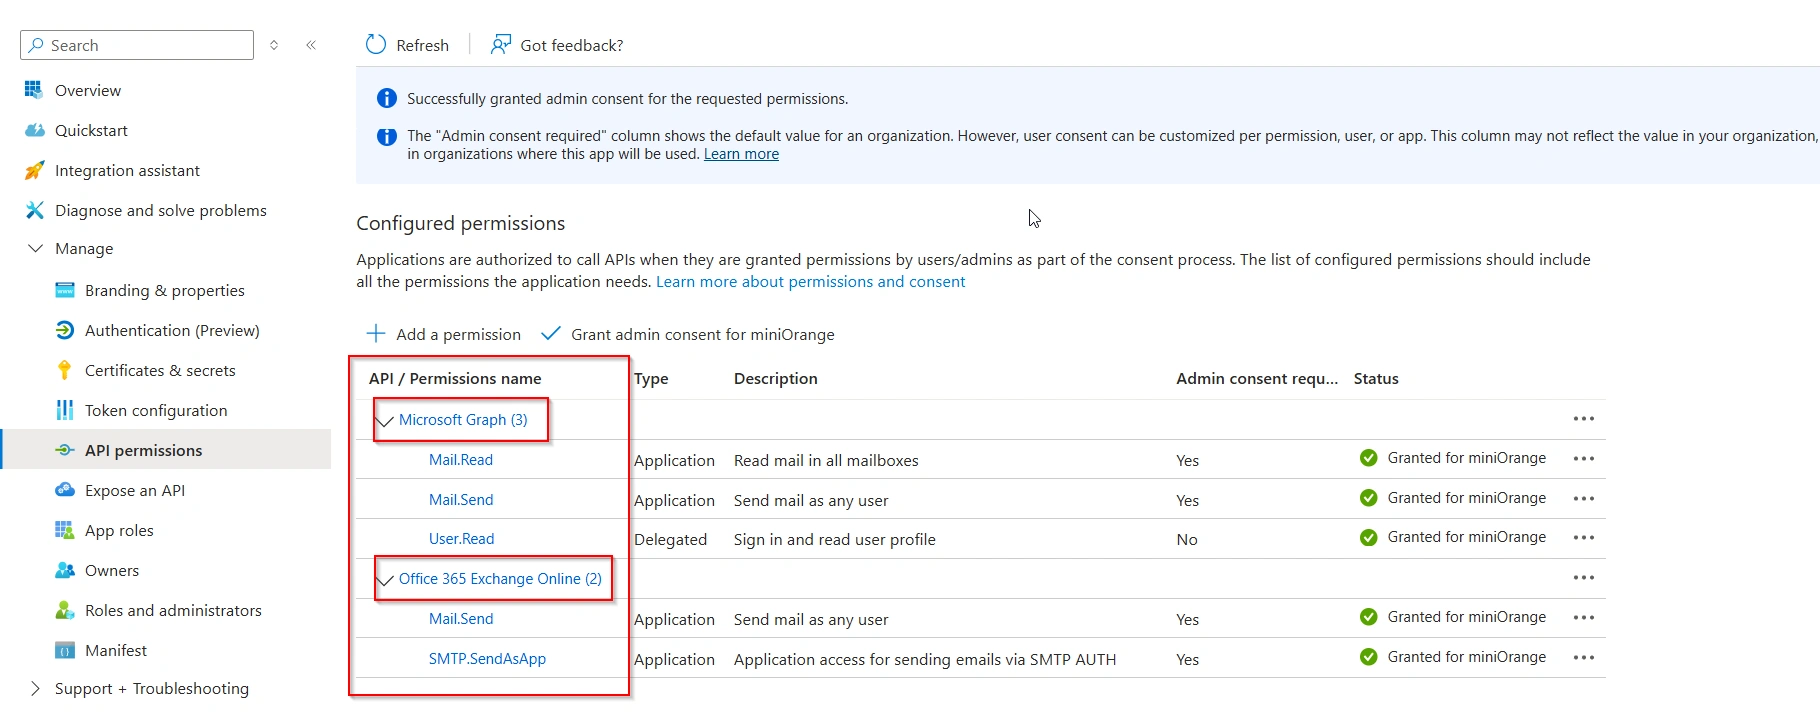Click the Certificates & secrets key icon
1820x723 pixels.
(65, 370)
